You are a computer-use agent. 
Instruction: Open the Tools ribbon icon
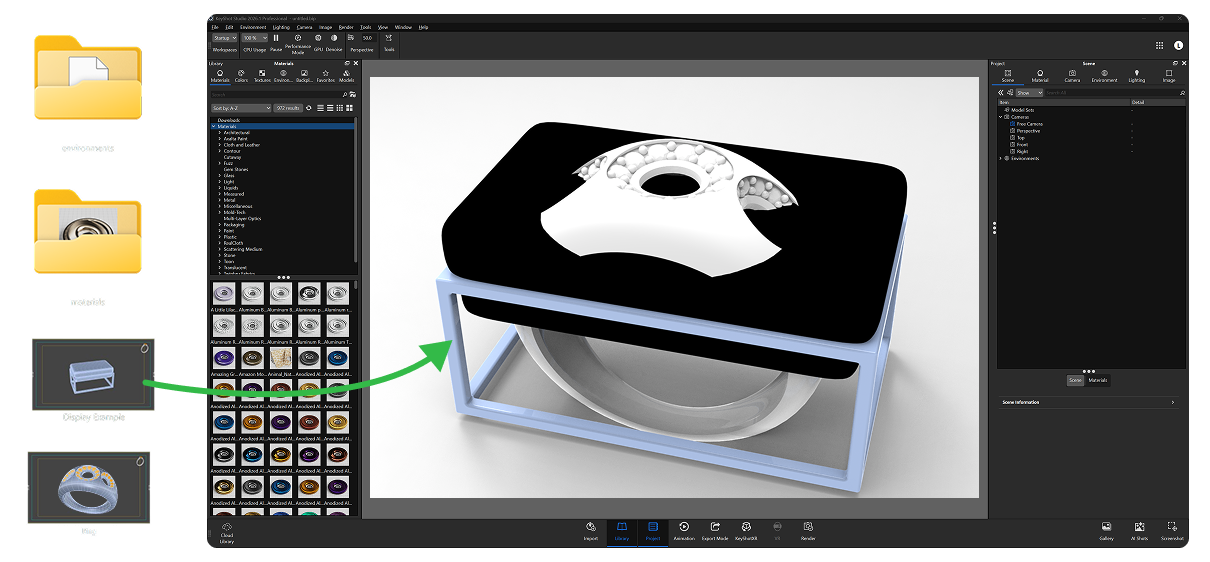coord(389,42)
